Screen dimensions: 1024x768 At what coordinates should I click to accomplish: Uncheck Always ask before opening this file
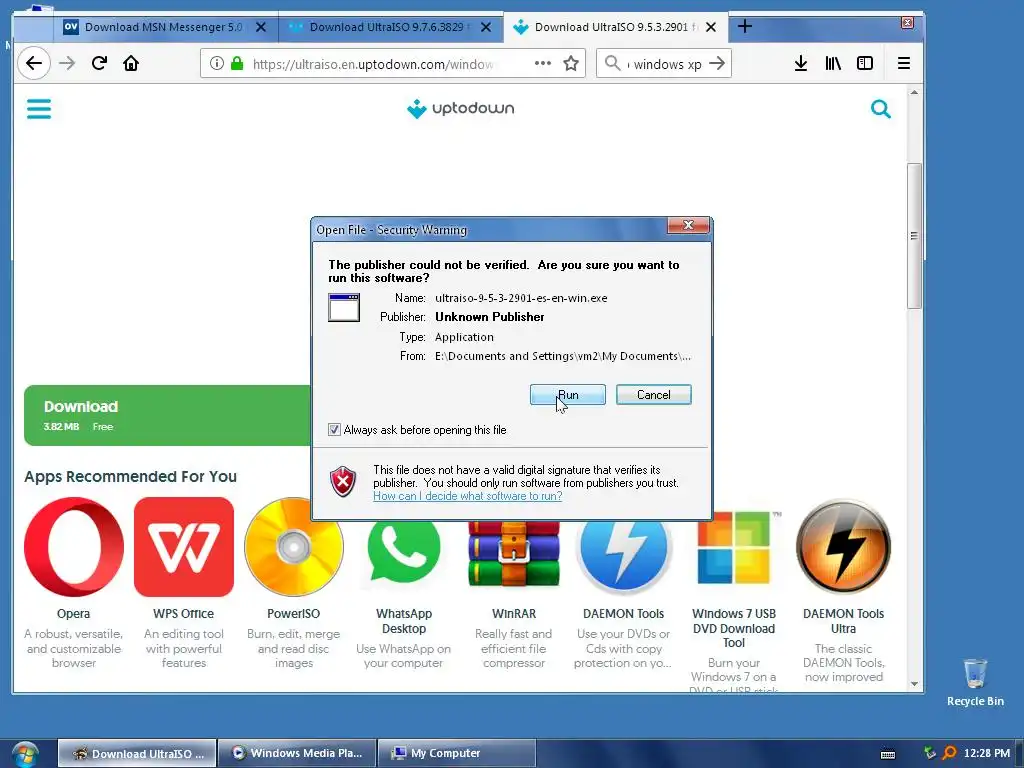(334, 430)
